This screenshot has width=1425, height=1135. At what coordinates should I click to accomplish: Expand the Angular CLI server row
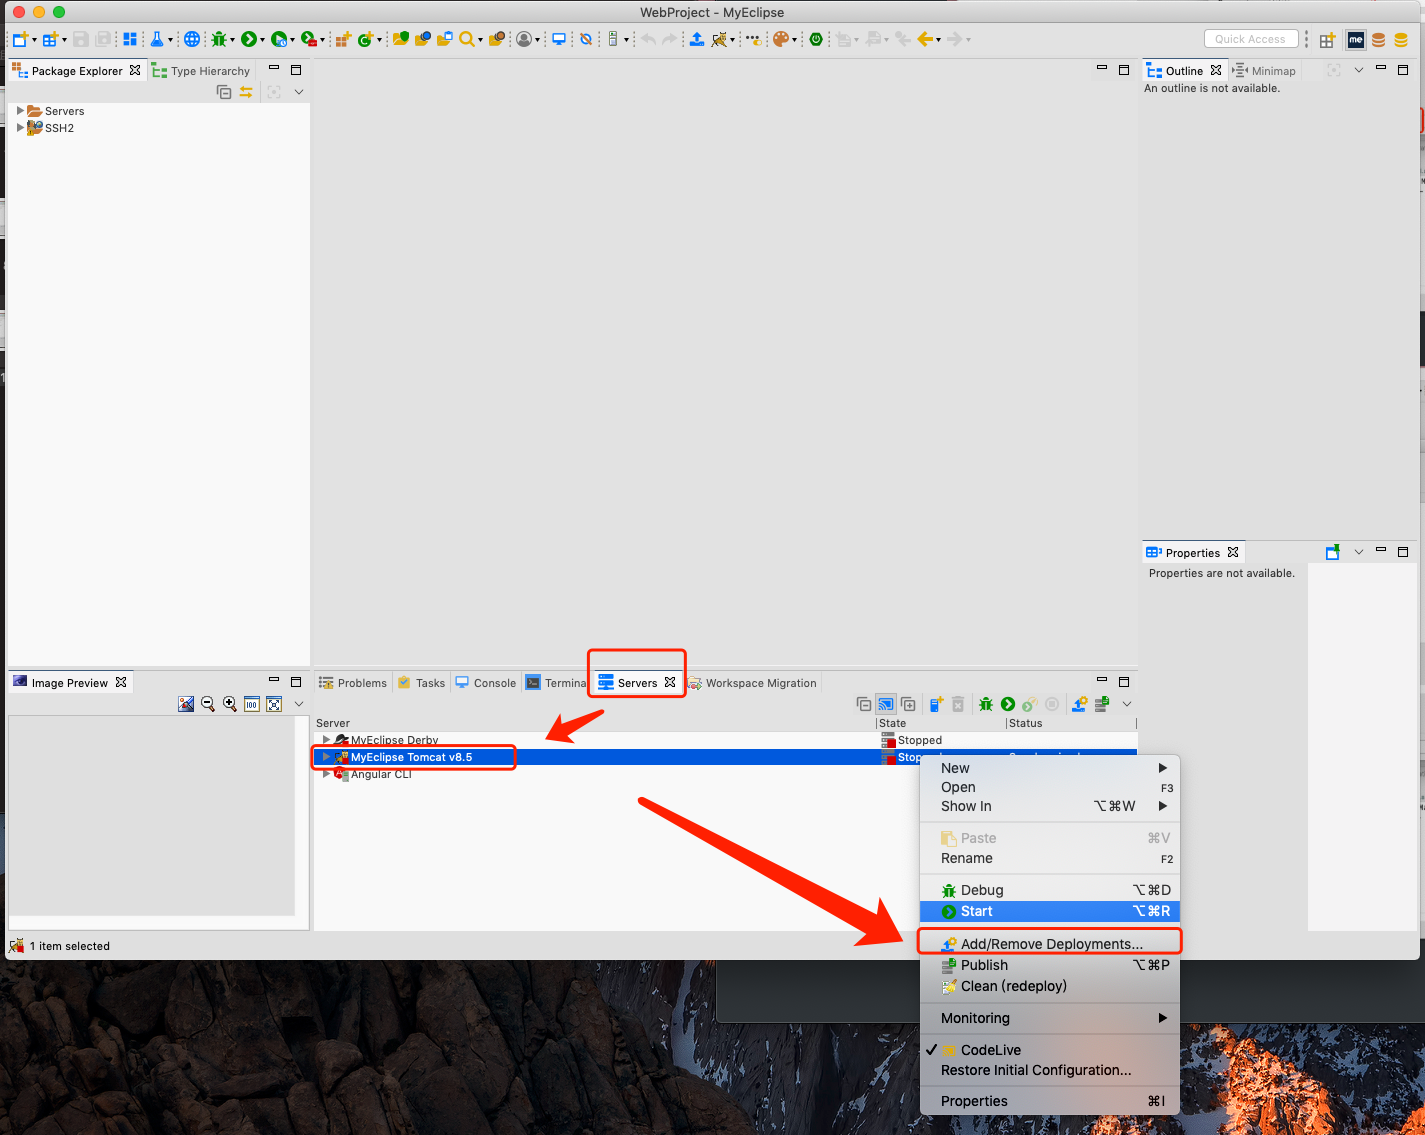point(326,774)
